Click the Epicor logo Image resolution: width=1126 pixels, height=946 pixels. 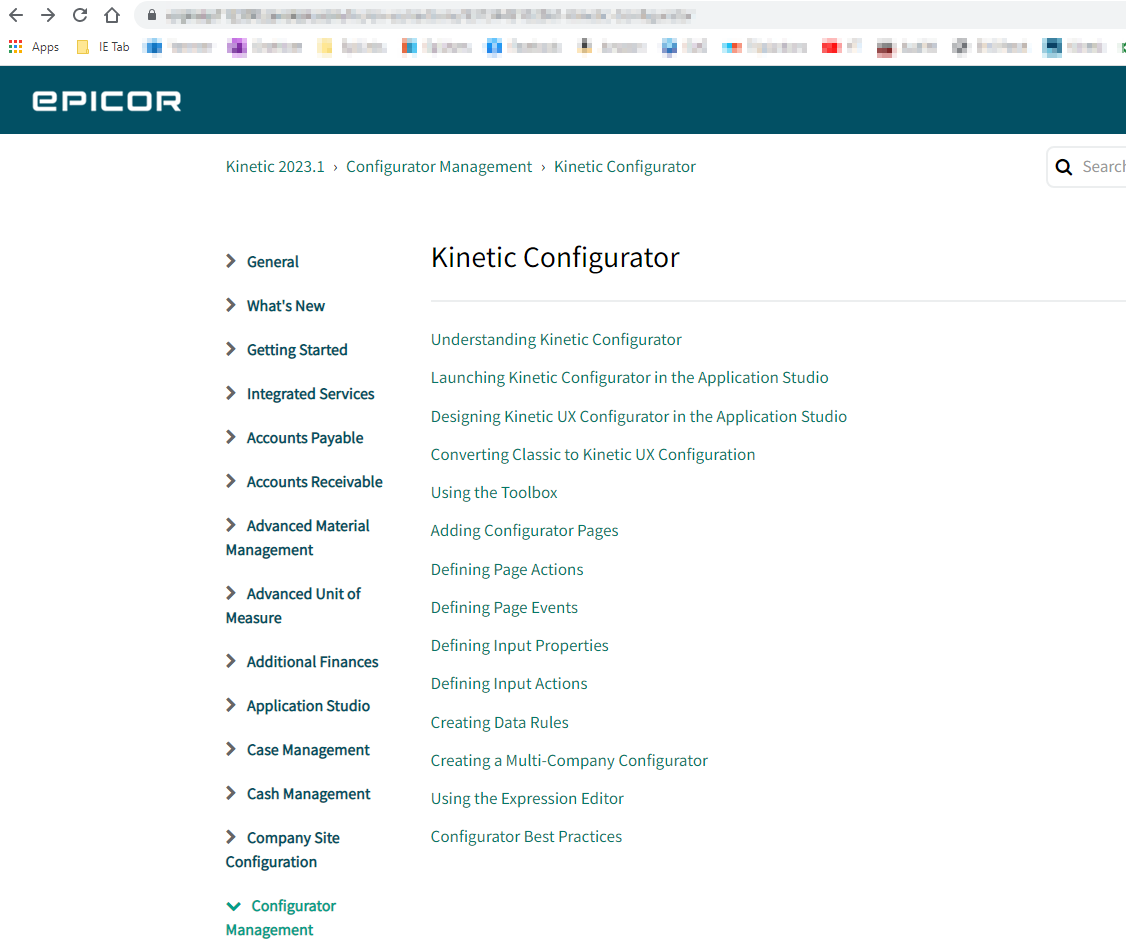pyautogui.click(x=106, y=101)
